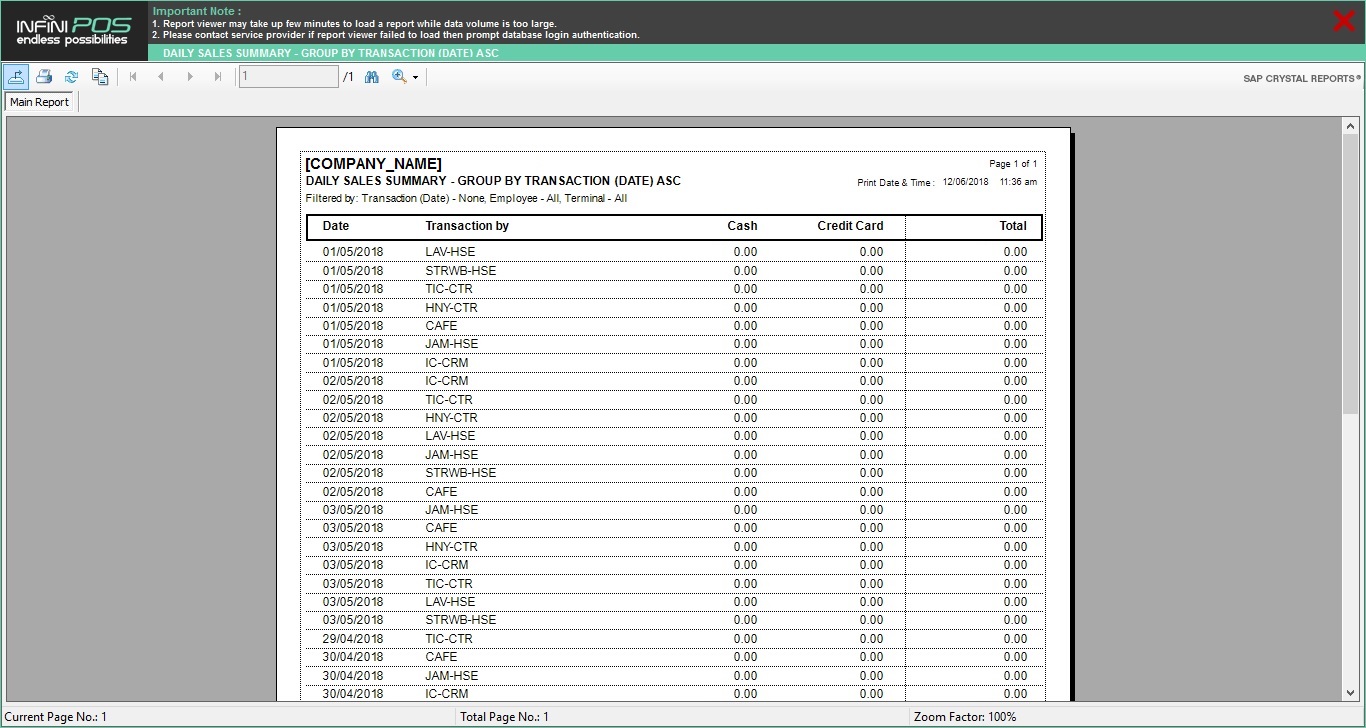The image size is (1366, 728).
Task: Click the InfiniPOS logo
Action: (x=74, y=30)
